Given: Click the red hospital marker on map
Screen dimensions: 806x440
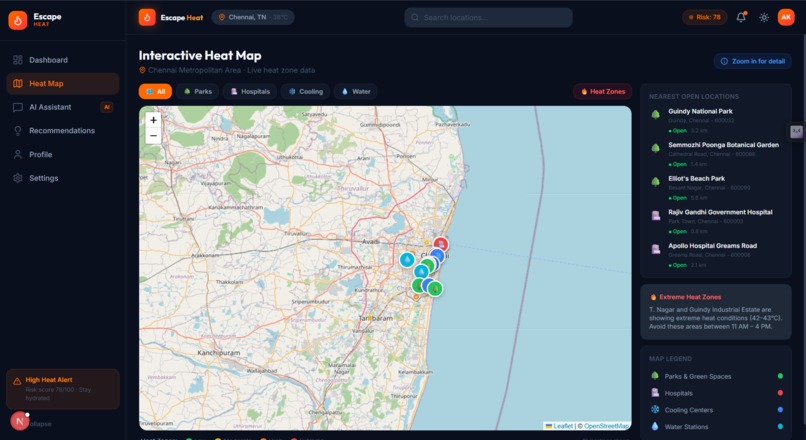Looking at the screenshot, I should coord(441,245).
